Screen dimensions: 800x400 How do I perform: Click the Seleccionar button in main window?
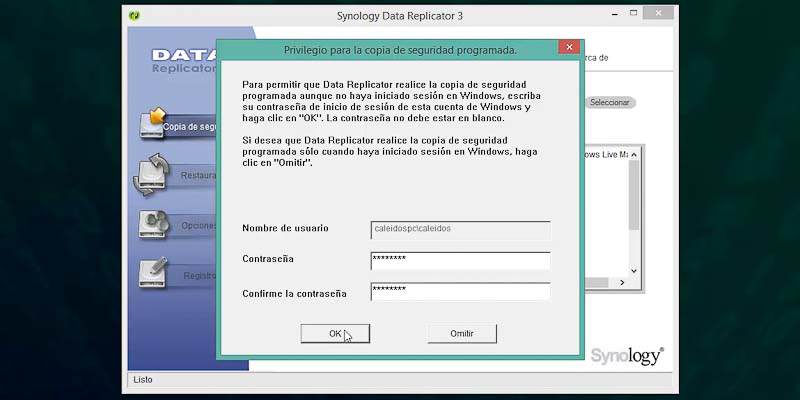[x=610, y=103]
